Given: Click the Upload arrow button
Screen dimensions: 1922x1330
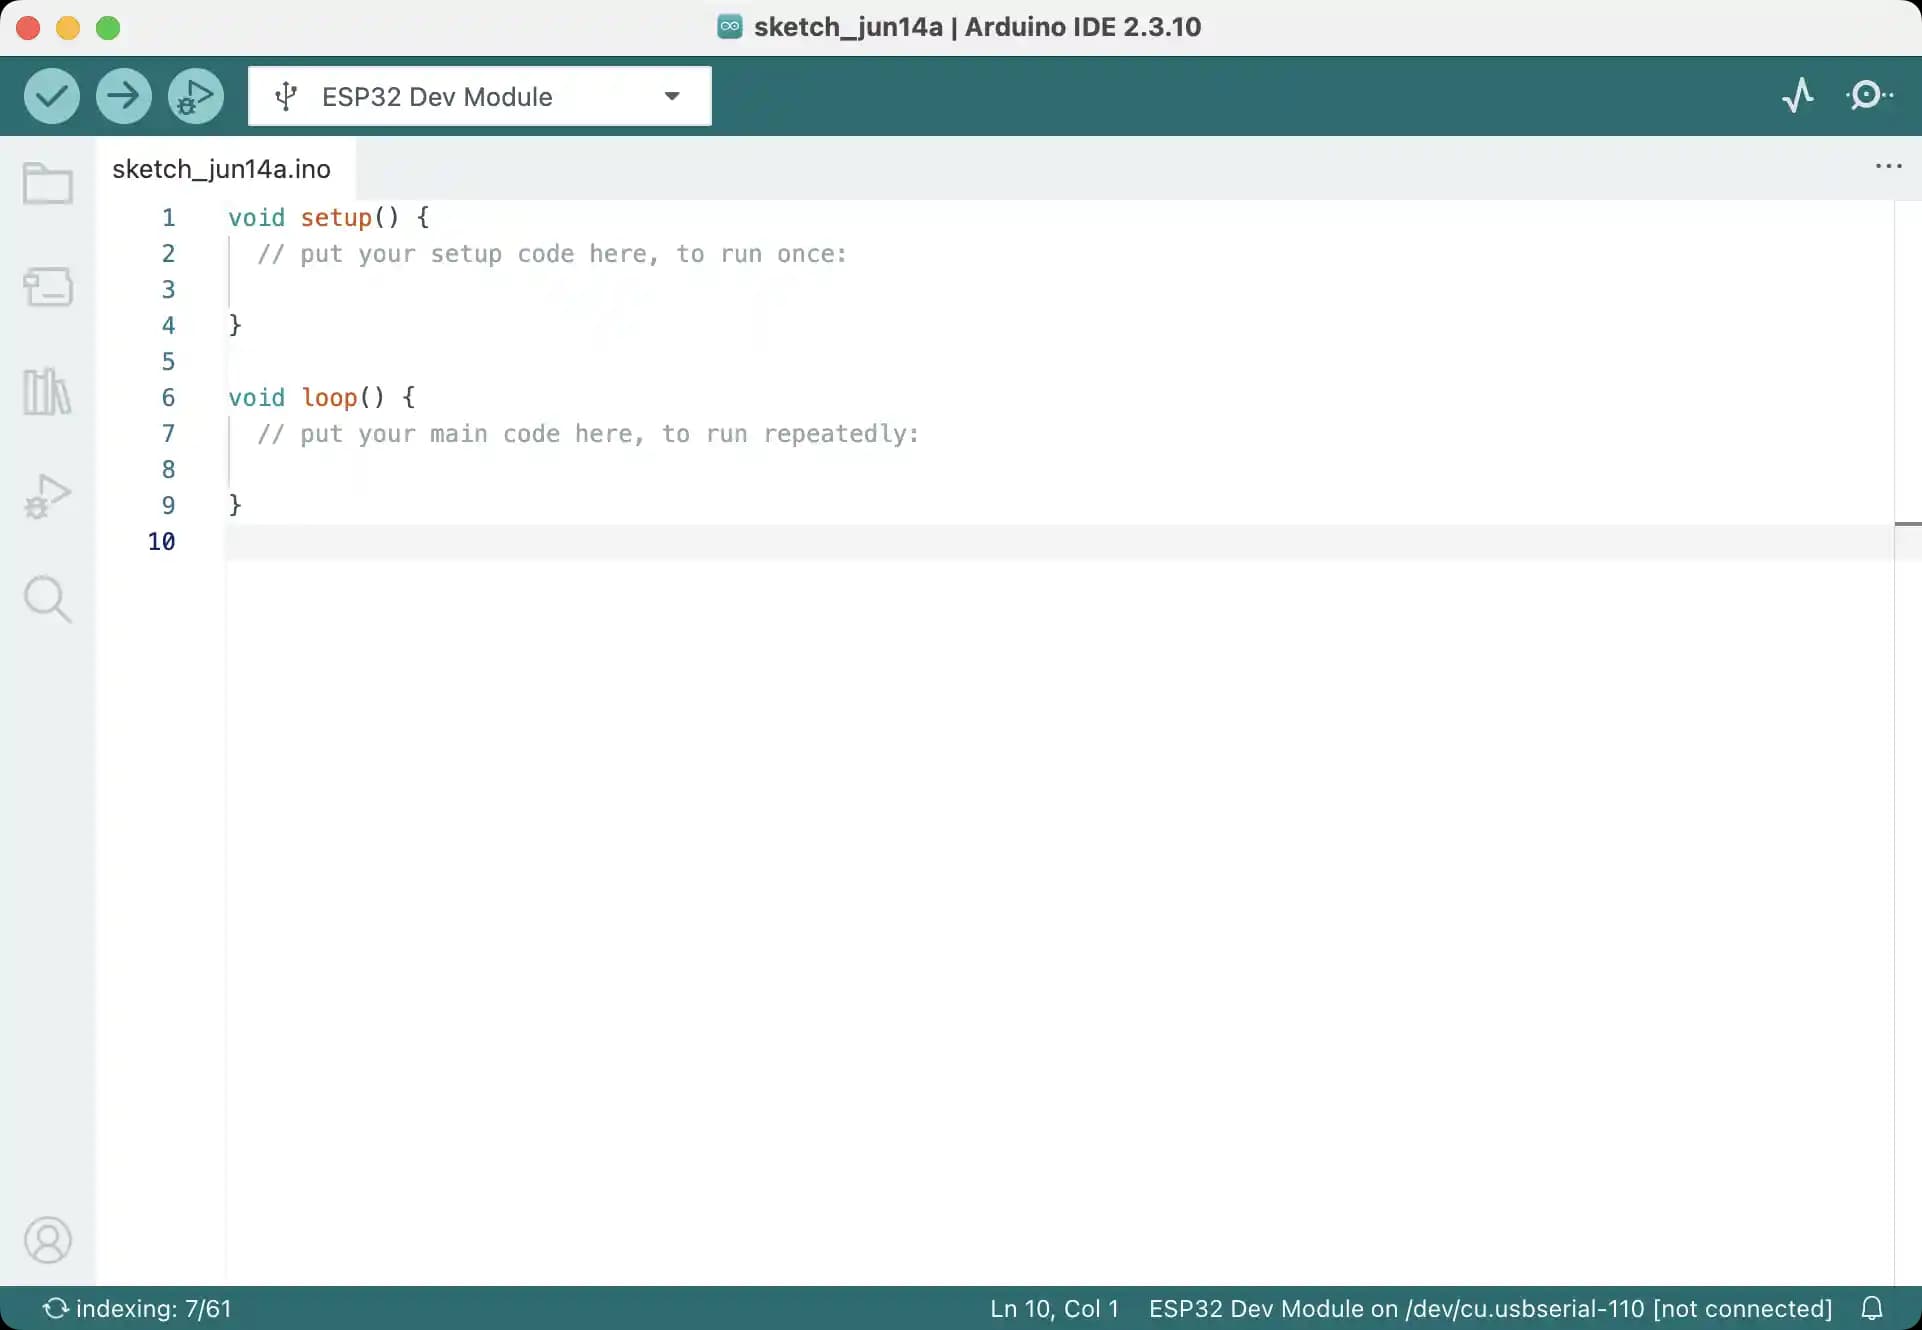Looking at the screenshot, I should click(x=124, y=96).
